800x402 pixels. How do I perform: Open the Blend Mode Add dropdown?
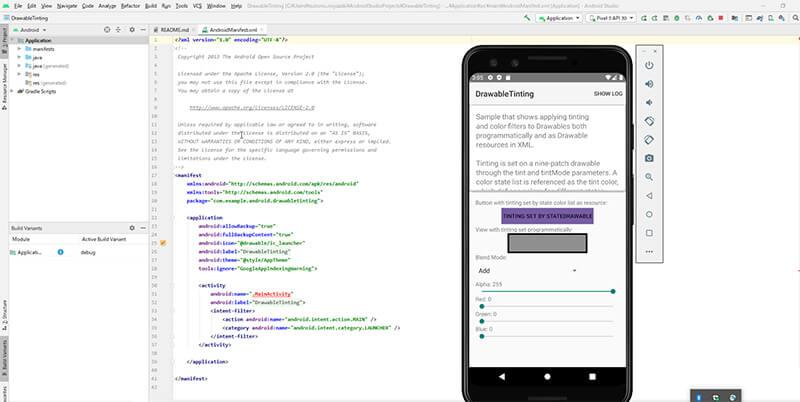click(x=527, y=271)
